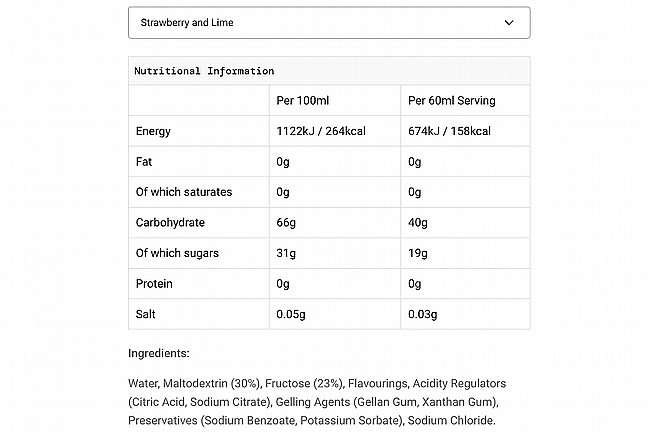Screen dimensions: 650x433
Task: Click the 40g carbohydrate serving value
Action: 418,223
